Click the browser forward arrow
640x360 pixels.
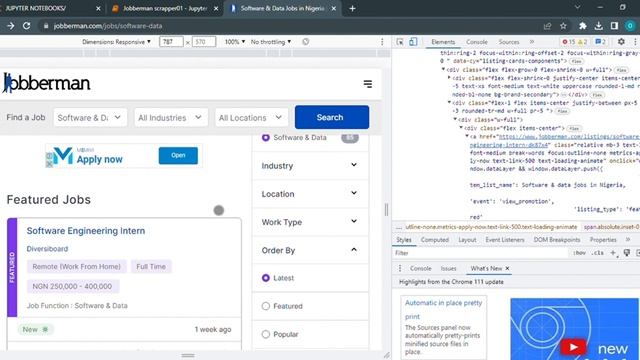click(x=11, y=26)
